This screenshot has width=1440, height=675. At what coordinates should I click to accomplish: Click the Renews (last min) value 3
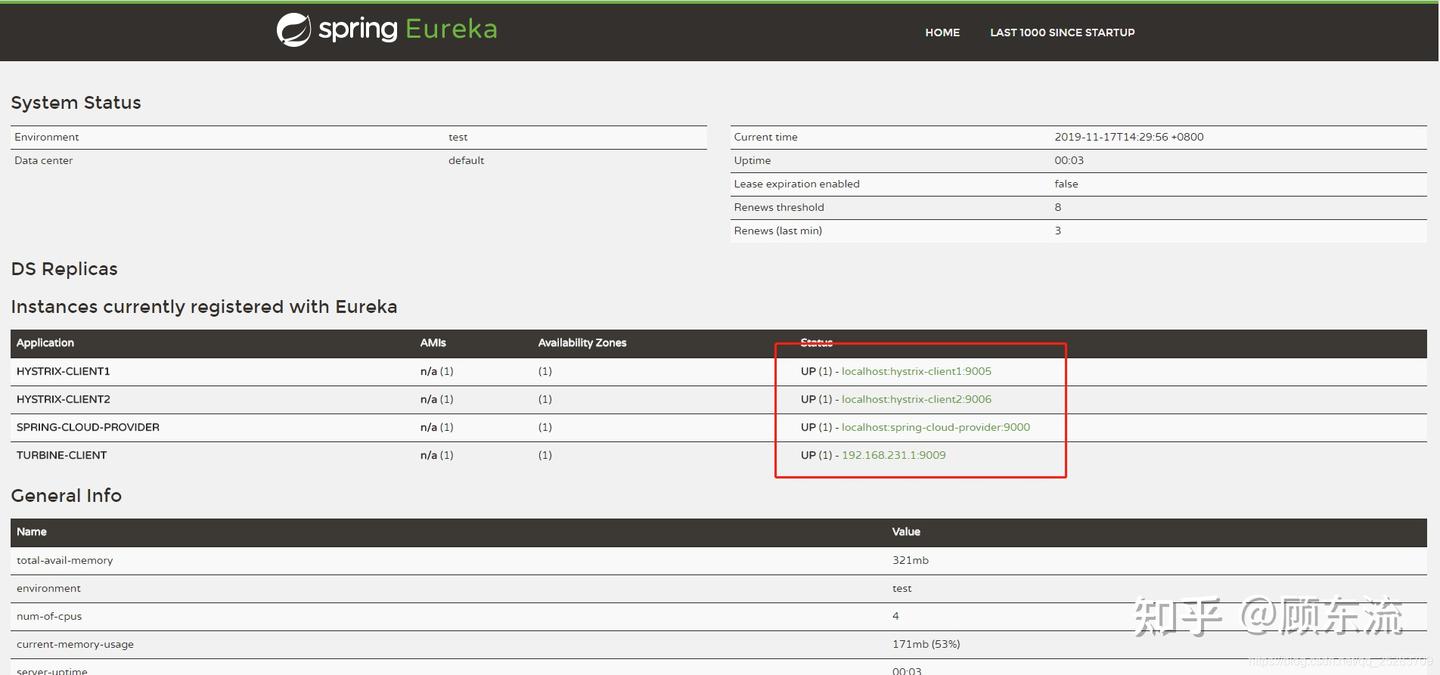point(1058,231)
